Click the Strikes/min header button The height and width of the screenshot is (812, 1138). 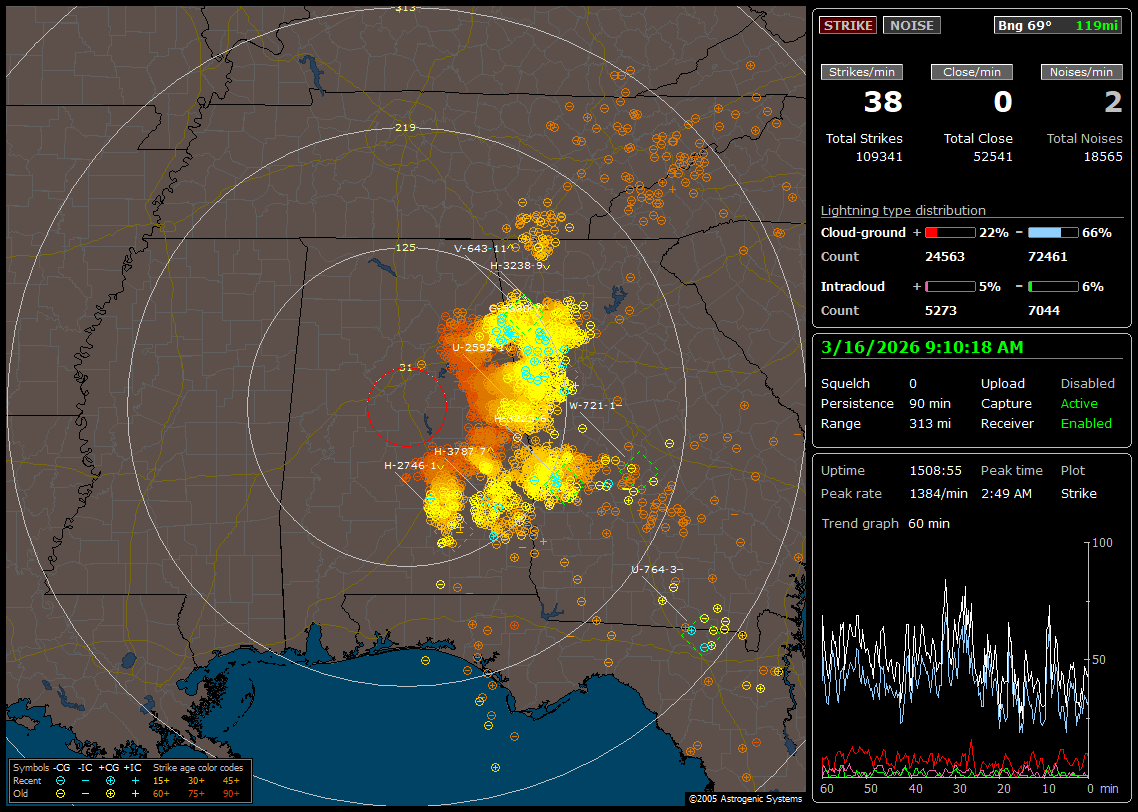862,72
